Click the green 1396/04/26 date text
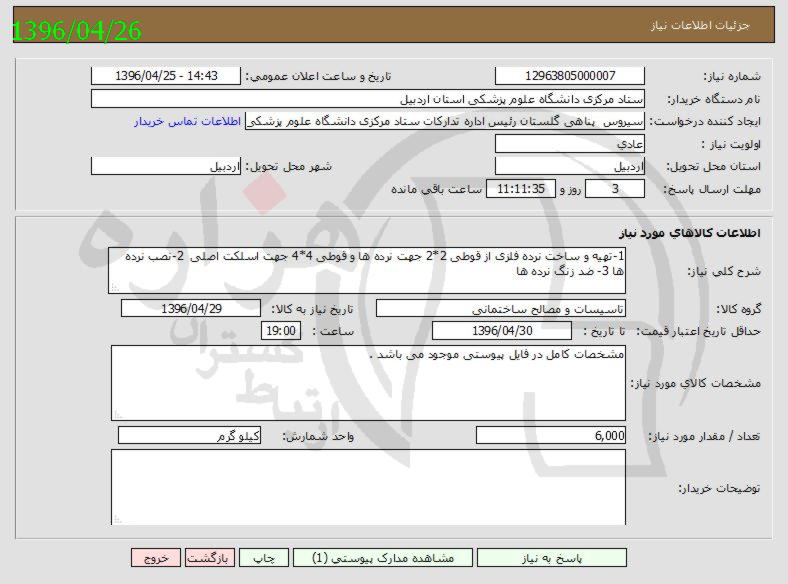 pyautogui.click(x=76, y=31)
